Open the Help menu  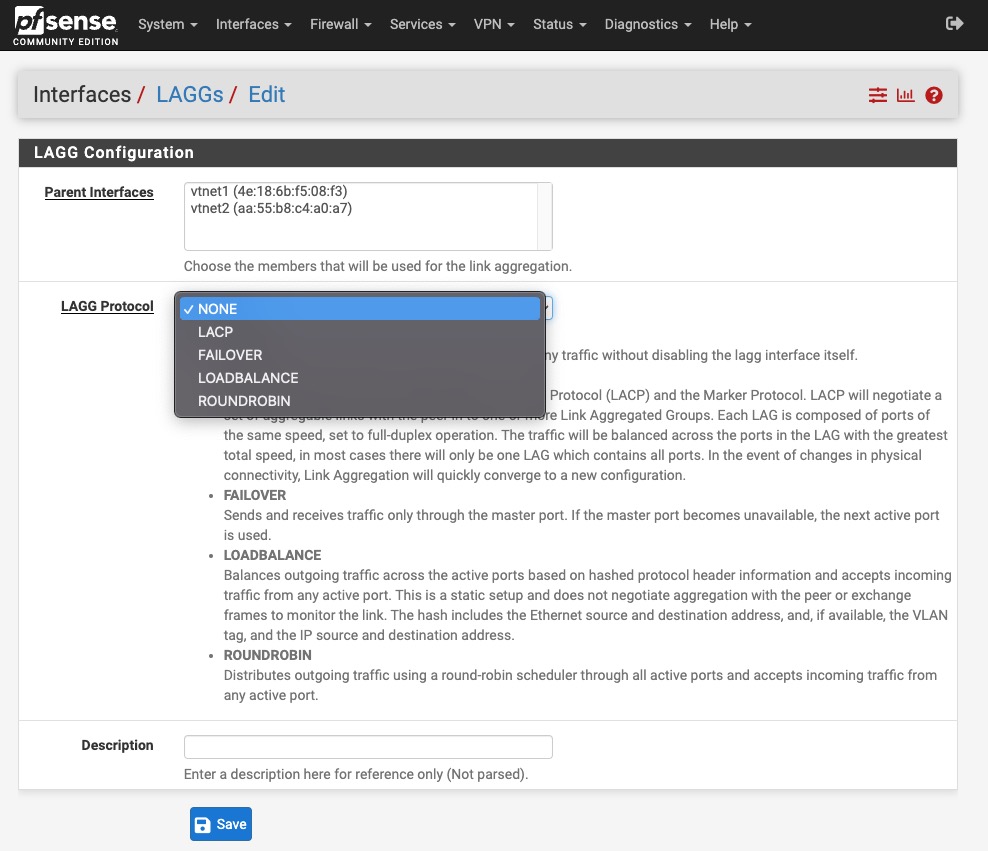(730, 25)
